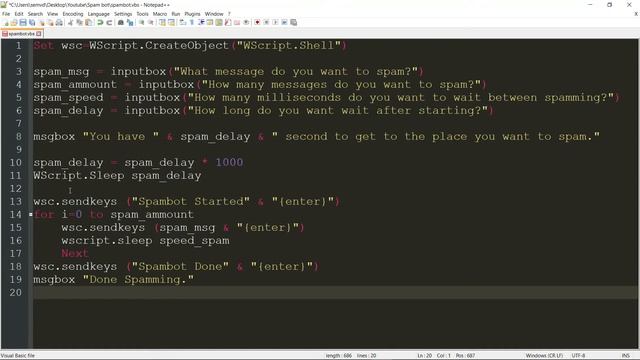Close the document using the toolbar Close icon
Screen dimensions: 640x360
click(41, 22)
